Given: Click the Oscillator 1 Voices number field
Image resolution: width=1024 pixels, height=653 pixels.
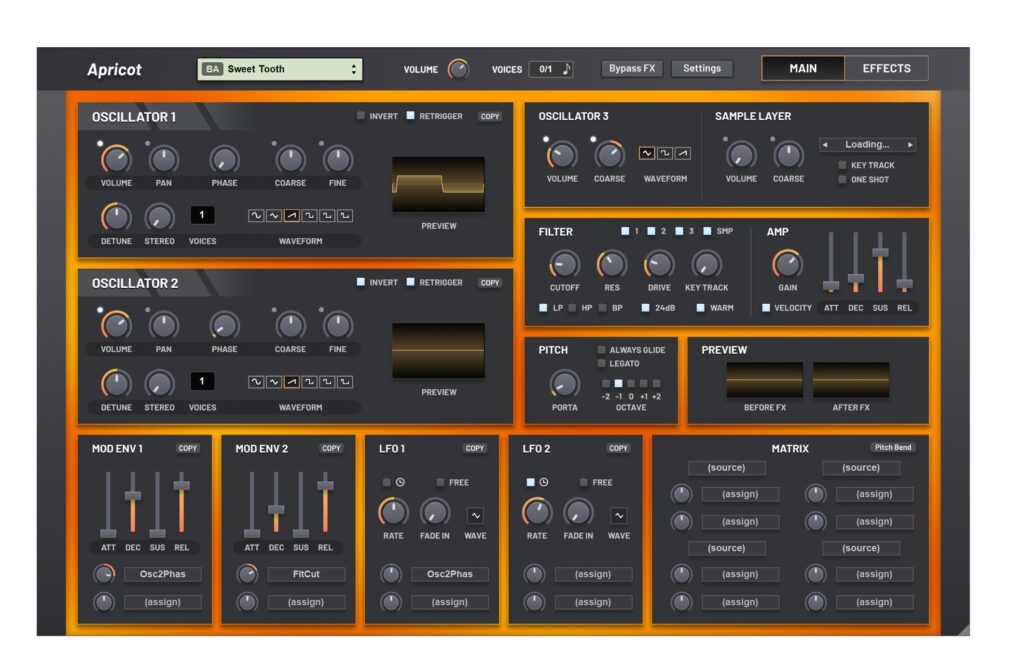Looking at the screenshot, I should pyautogui.click(x=202, y=215).
